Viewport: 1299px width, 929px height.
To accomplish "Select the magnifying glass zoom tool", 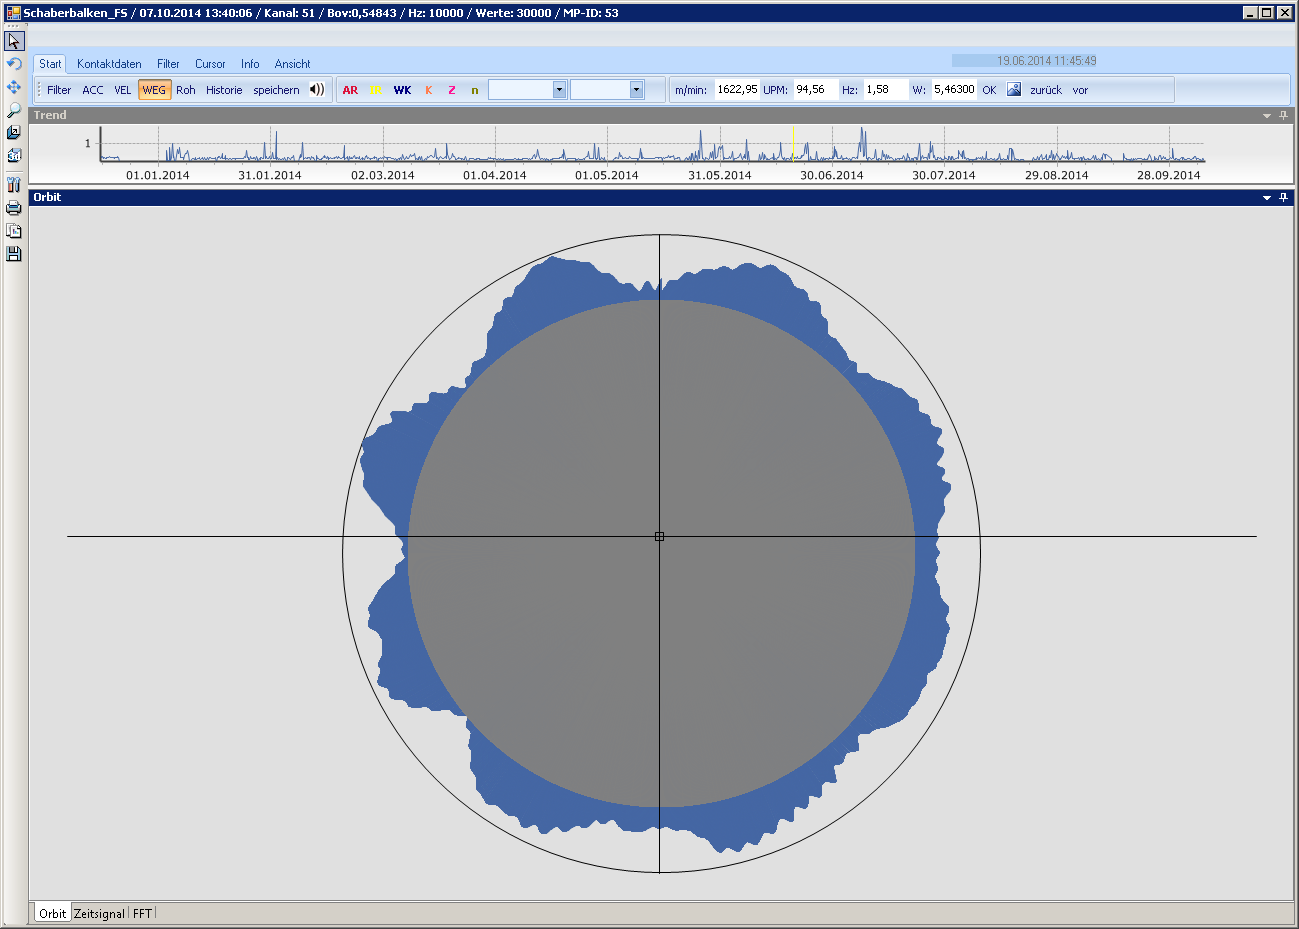I will click(x=14, y=110).
